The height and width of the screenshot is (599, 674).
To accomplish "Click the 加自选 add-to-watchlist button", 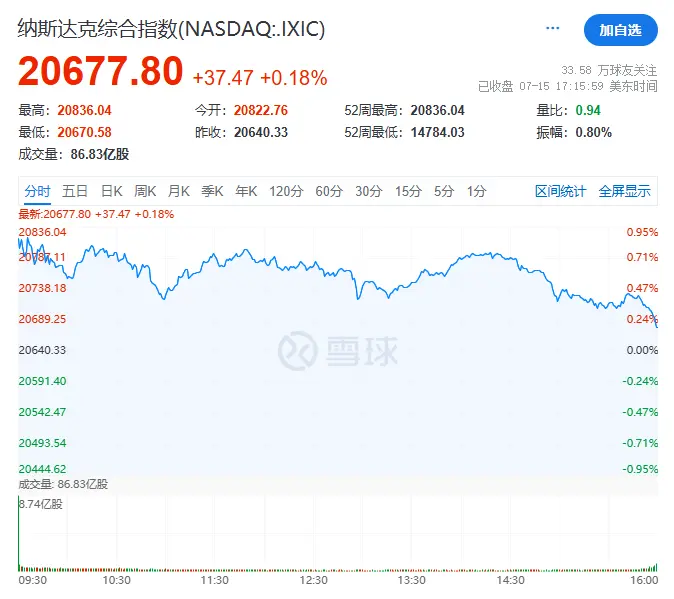I will point(620,30).
